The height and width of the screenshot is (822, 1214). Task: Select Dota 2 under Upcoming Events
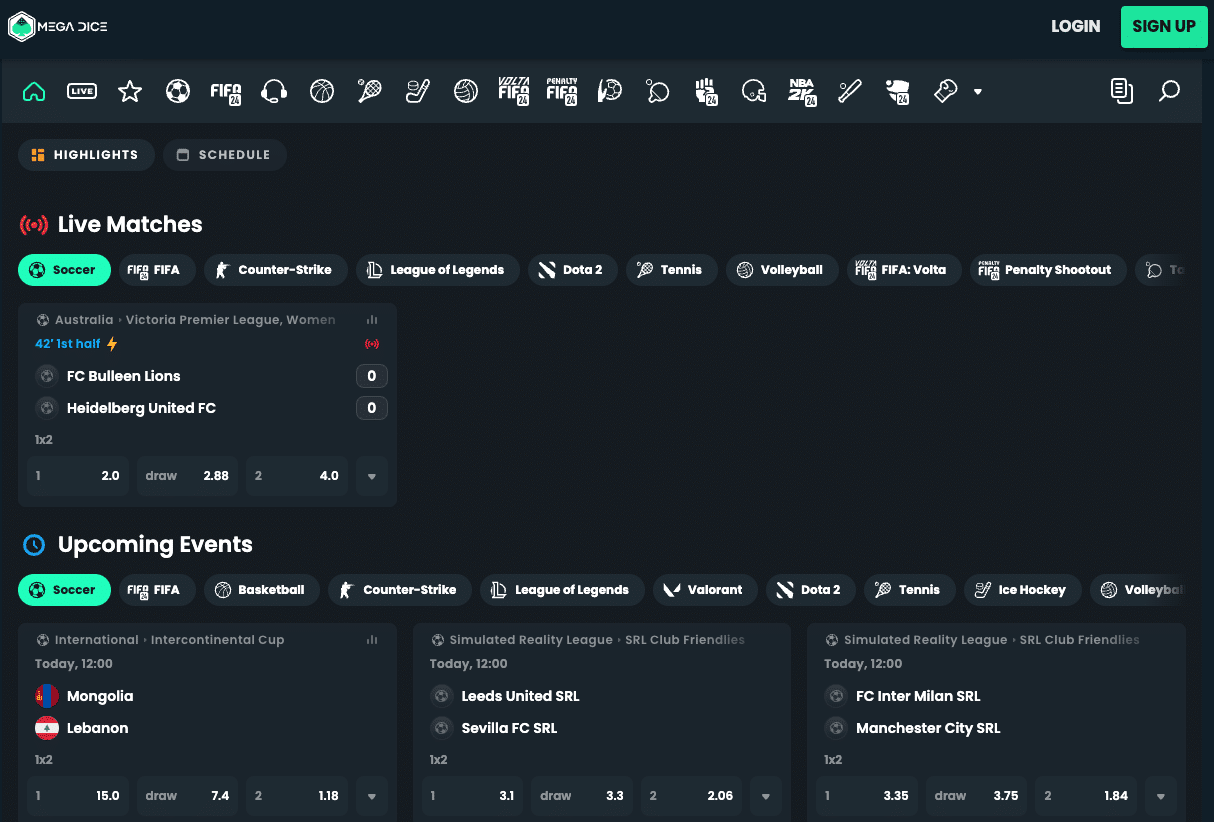(x=811, y=590)
